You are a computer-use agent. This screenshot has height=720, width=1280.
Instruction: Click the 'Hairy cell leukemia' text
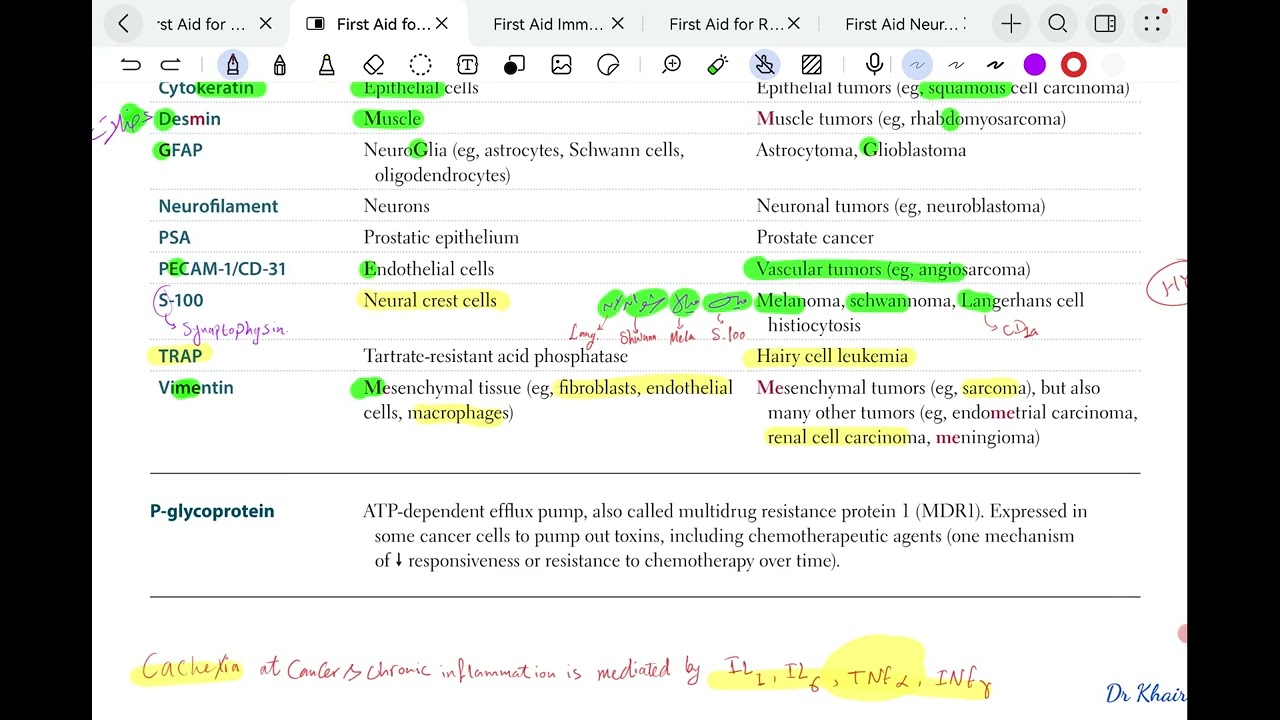coord(832,356)
